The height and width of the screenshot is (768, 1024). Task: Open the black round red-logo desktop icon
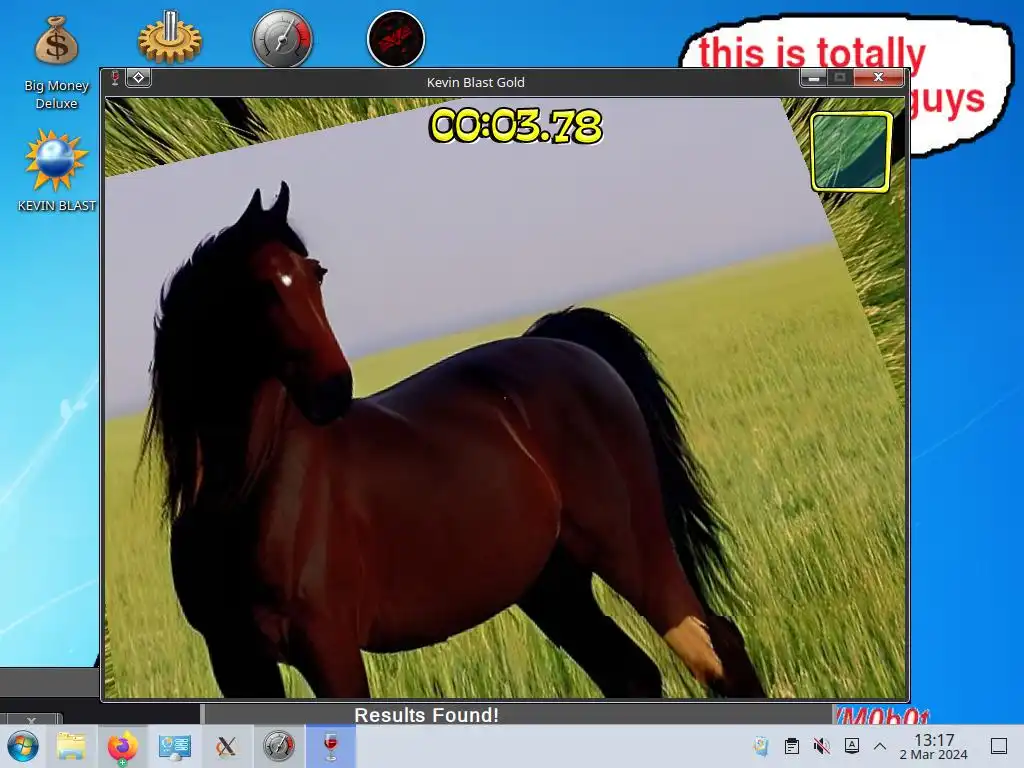tap(396, 39)
